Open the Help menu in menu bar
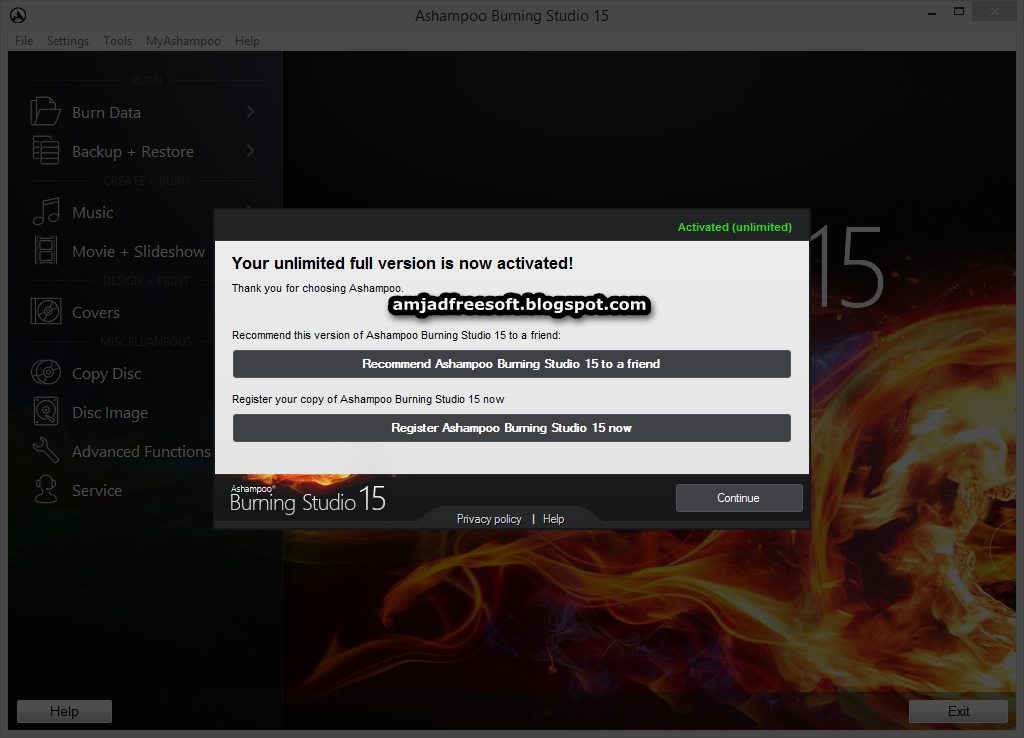Image resolution: width=1024 pixels, height=738 pixels. 248,40
